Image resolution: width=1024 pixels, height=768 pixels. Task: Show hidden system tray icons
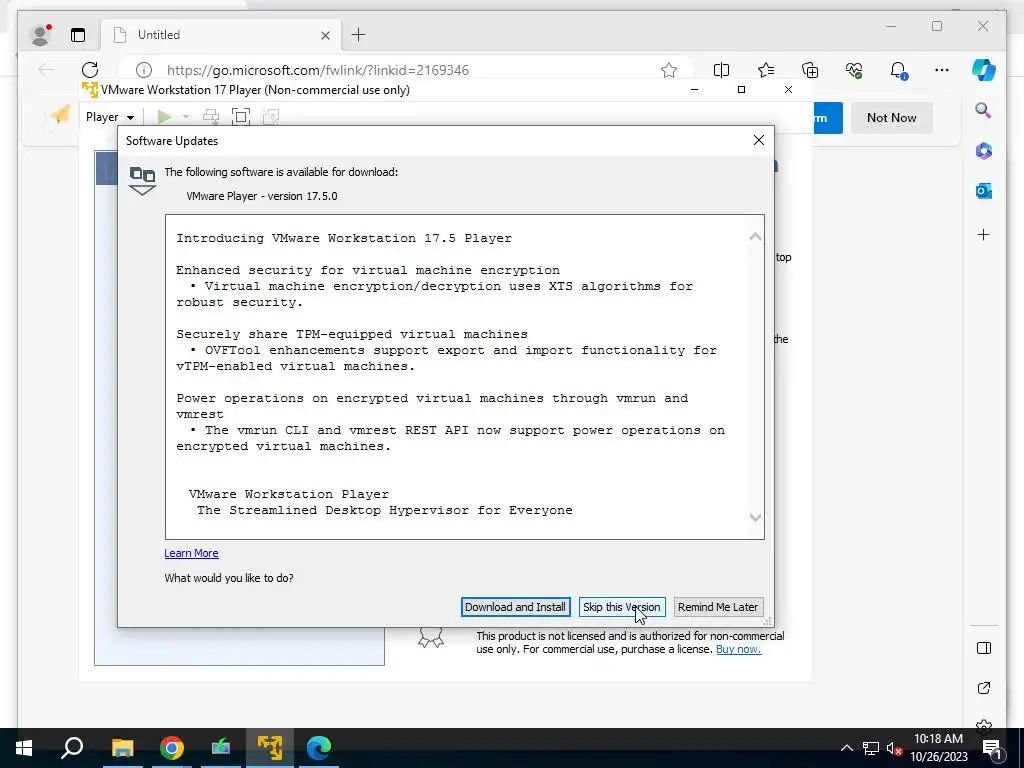coord(846,748)
